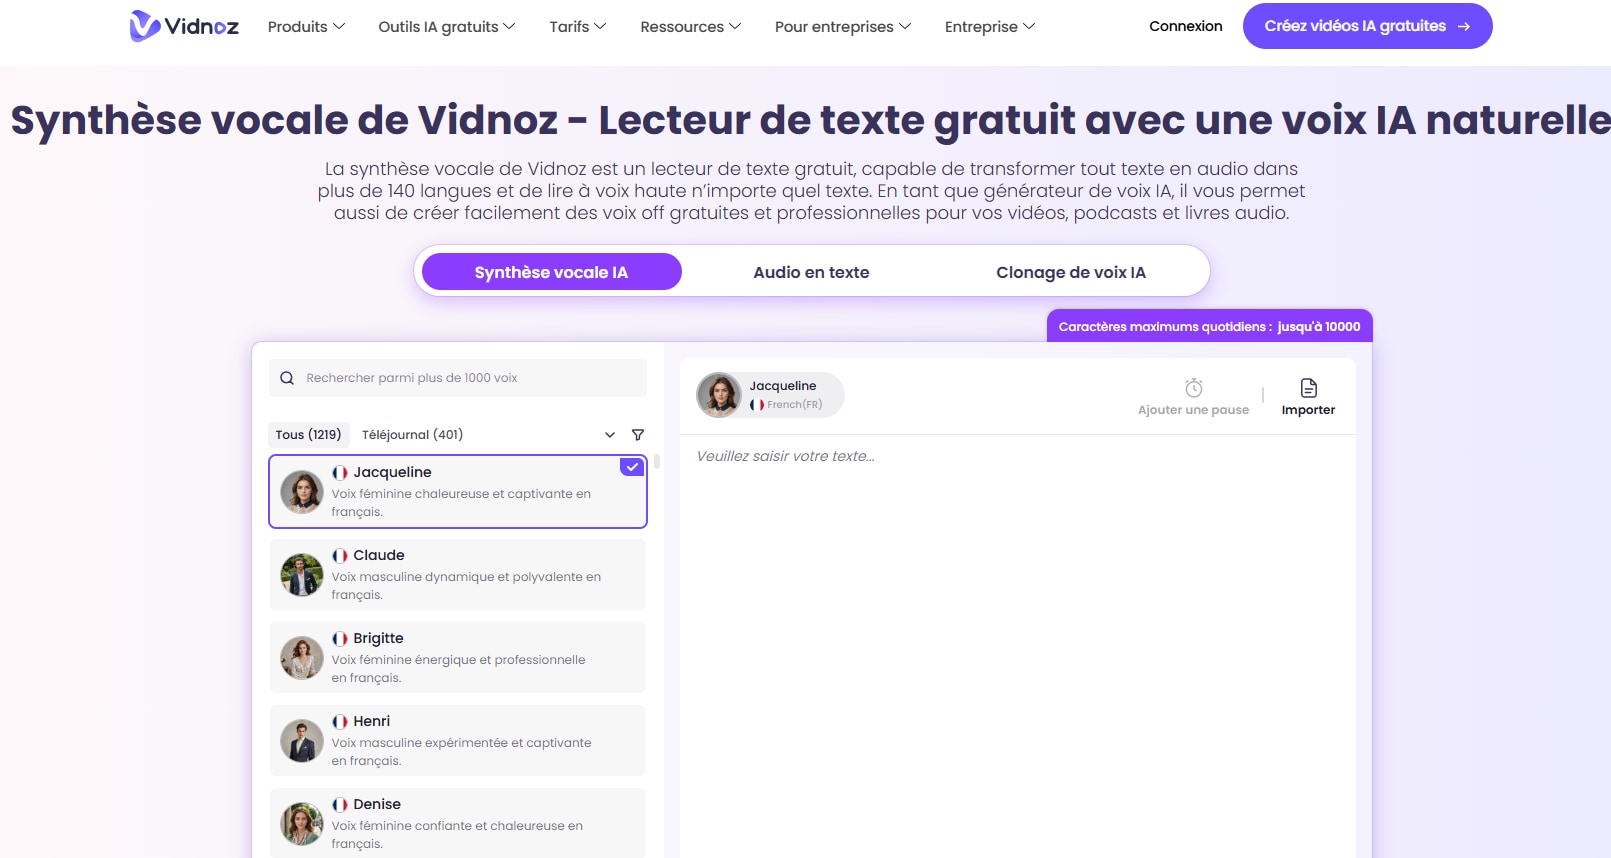Expand the Outils IA gratuits menu
1611x858 pixels.
pos(447,27)
